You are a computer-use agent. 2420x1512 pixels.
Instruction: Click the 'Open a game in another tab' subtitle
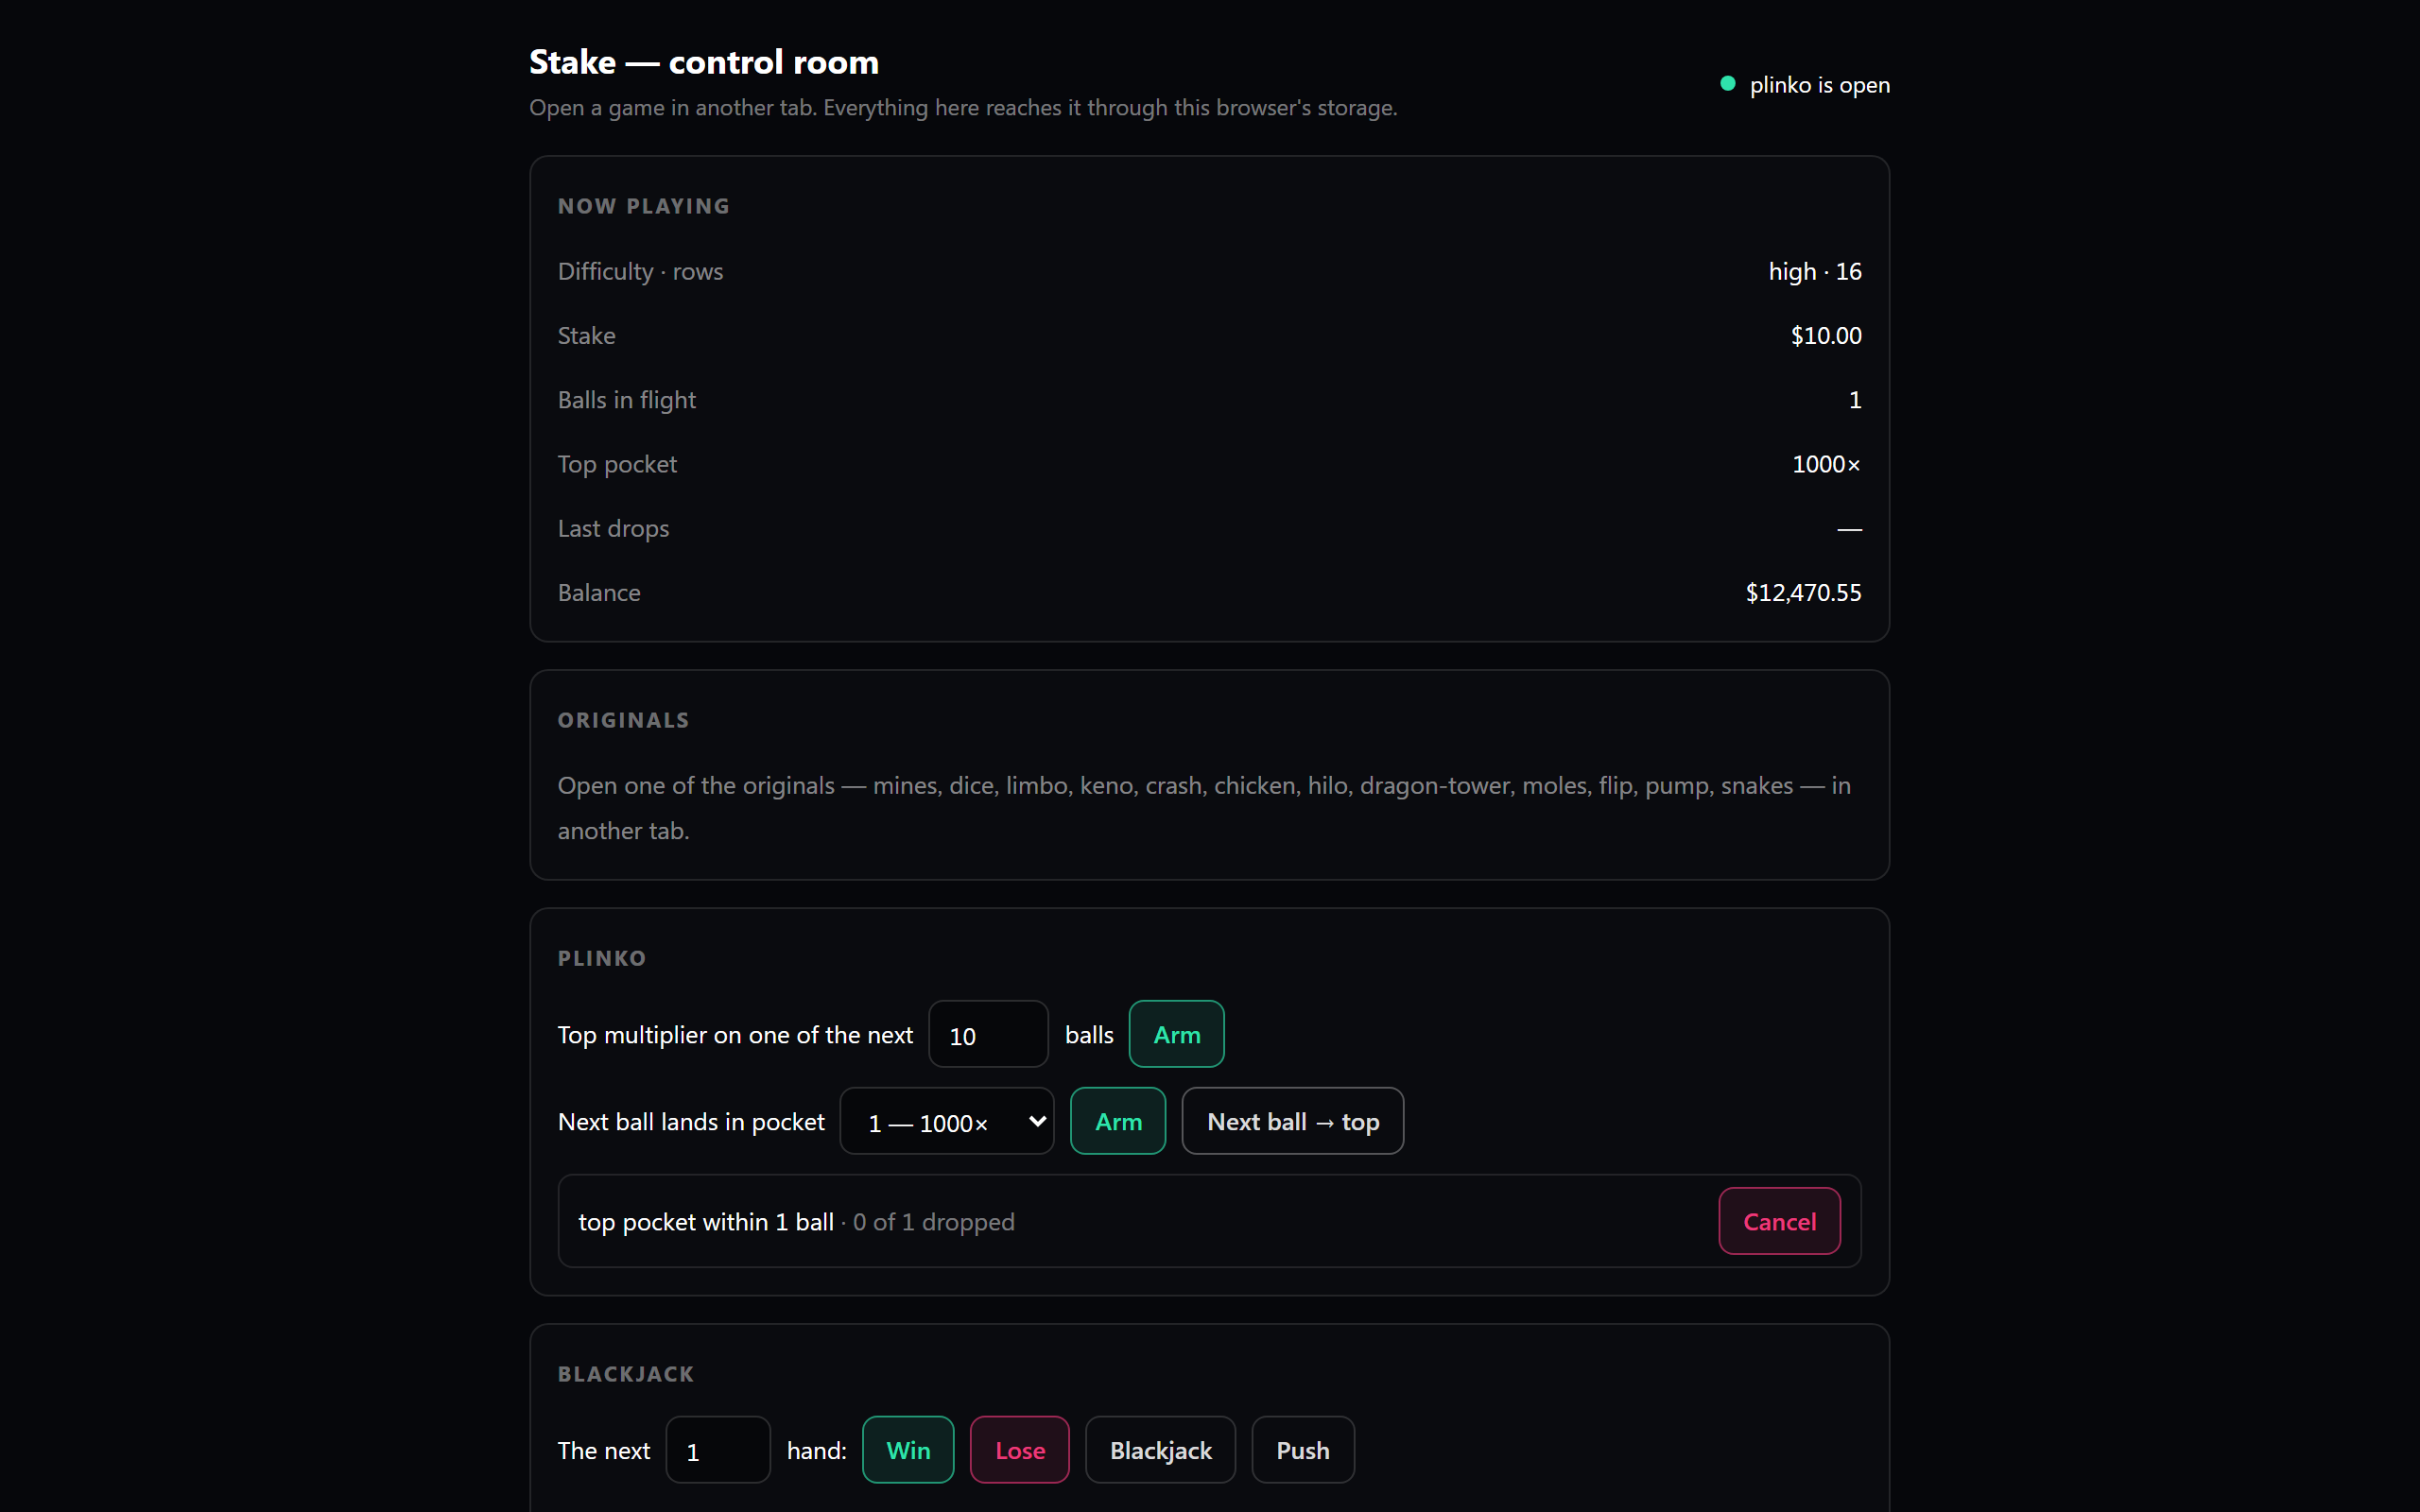coord(963,107)
